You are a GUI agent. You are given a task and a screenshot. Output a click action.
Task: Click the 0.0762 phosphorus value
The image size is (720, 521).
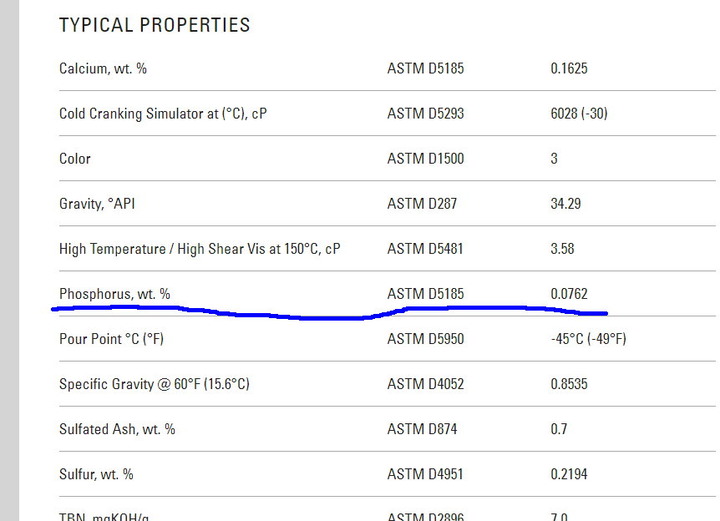tap(569, 294)
